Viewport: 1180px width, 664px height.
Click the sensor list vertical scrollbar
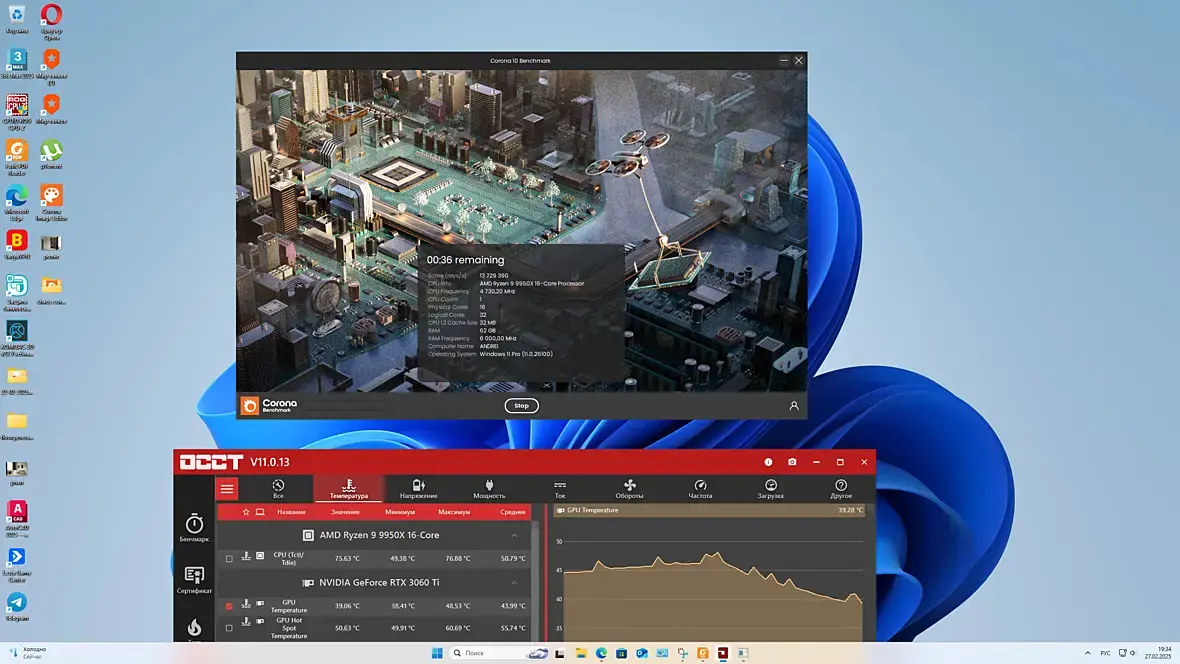(x=535, y=580)
